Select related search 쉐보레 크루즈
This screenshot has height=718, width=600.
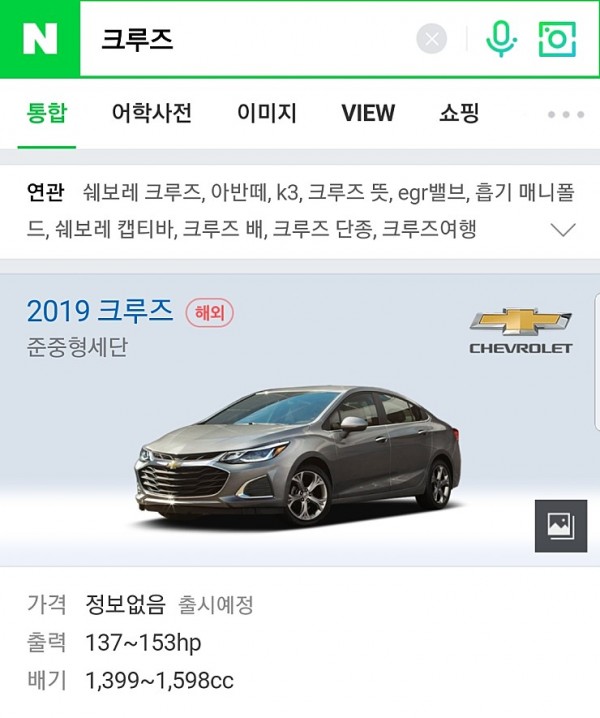click(142, 192)
